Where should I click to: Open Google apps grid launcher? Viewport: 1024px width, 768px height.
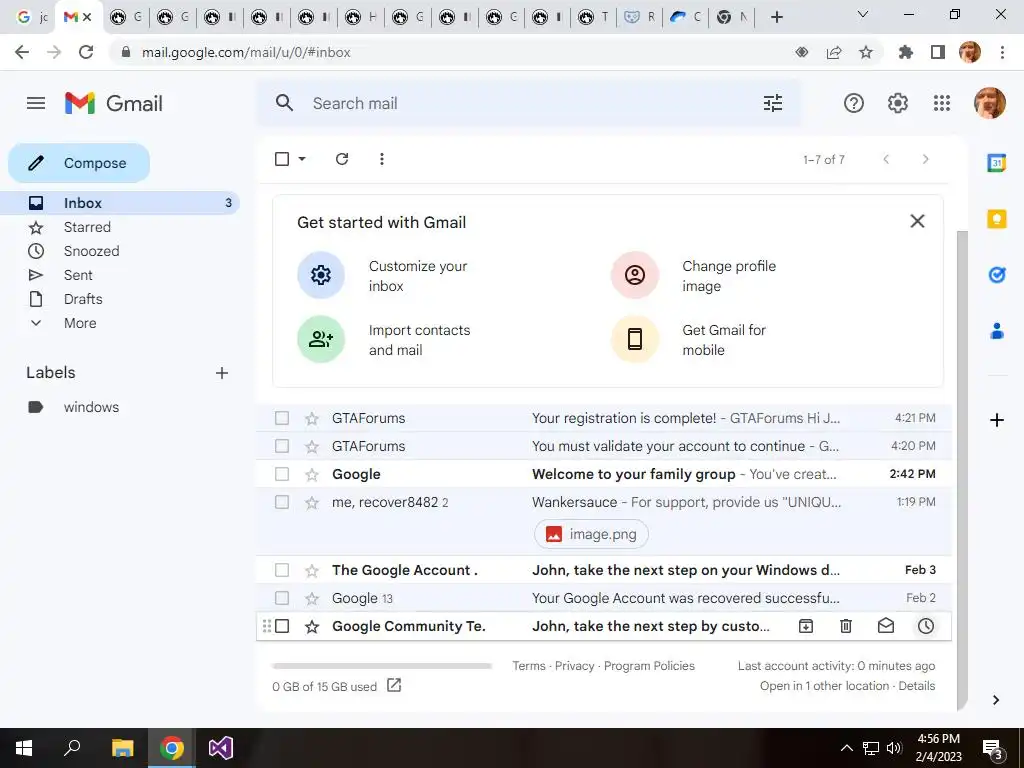click(942, 103)
